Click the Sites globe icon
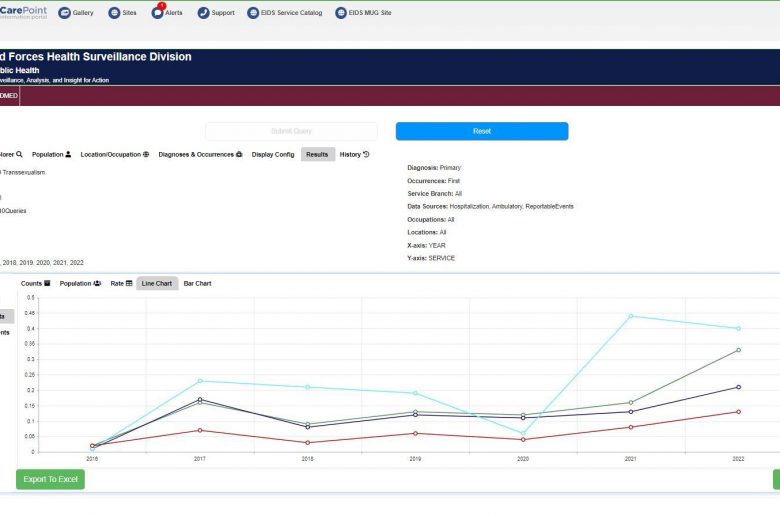Image resolution: width=780 pixels, height=516 pixels. 113,13
